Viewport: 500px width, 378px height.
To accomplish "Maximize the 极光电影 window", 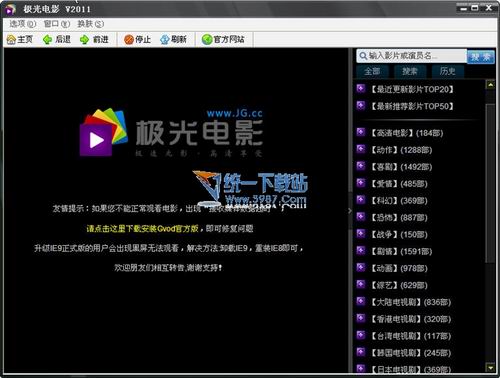I will [475, 8].
